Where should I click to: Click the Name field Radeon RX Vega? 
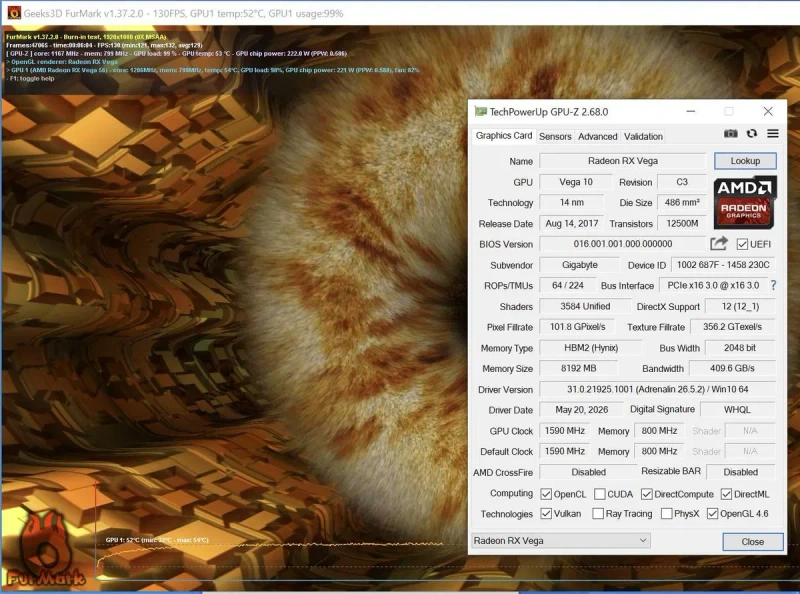622,161
